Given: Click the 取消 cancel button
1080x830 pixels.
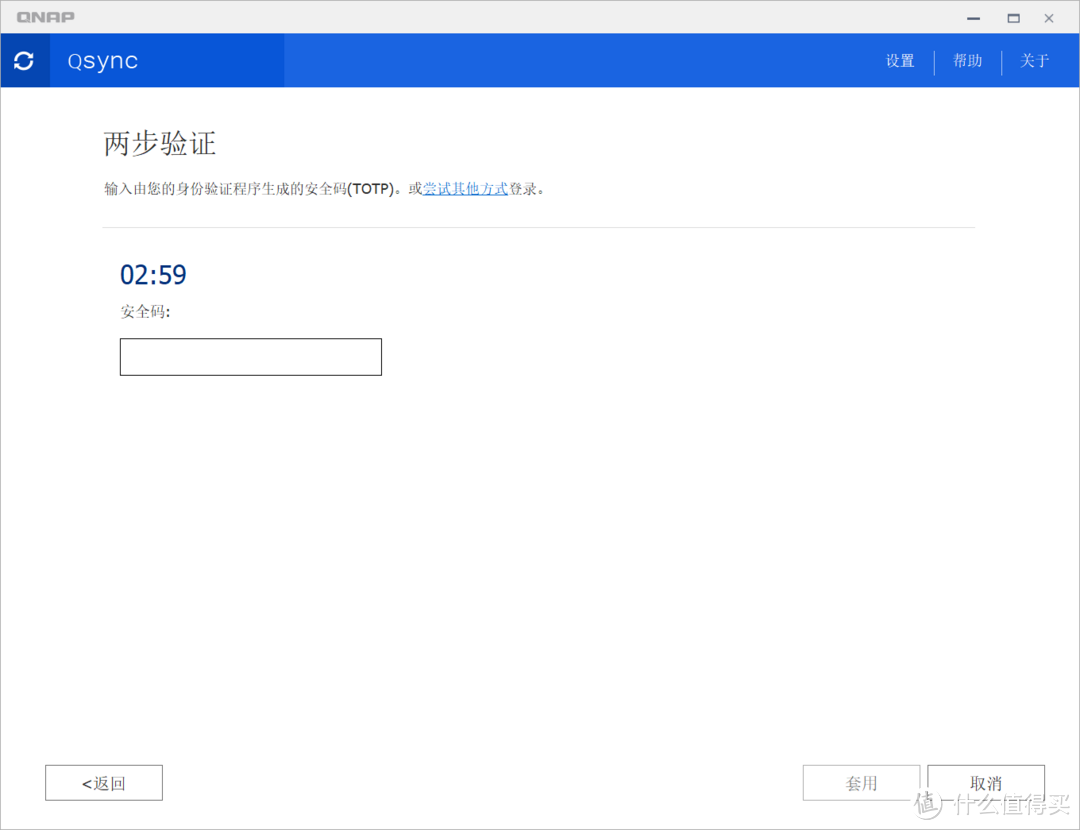Looking at the screenshot, I should (986, 783).
